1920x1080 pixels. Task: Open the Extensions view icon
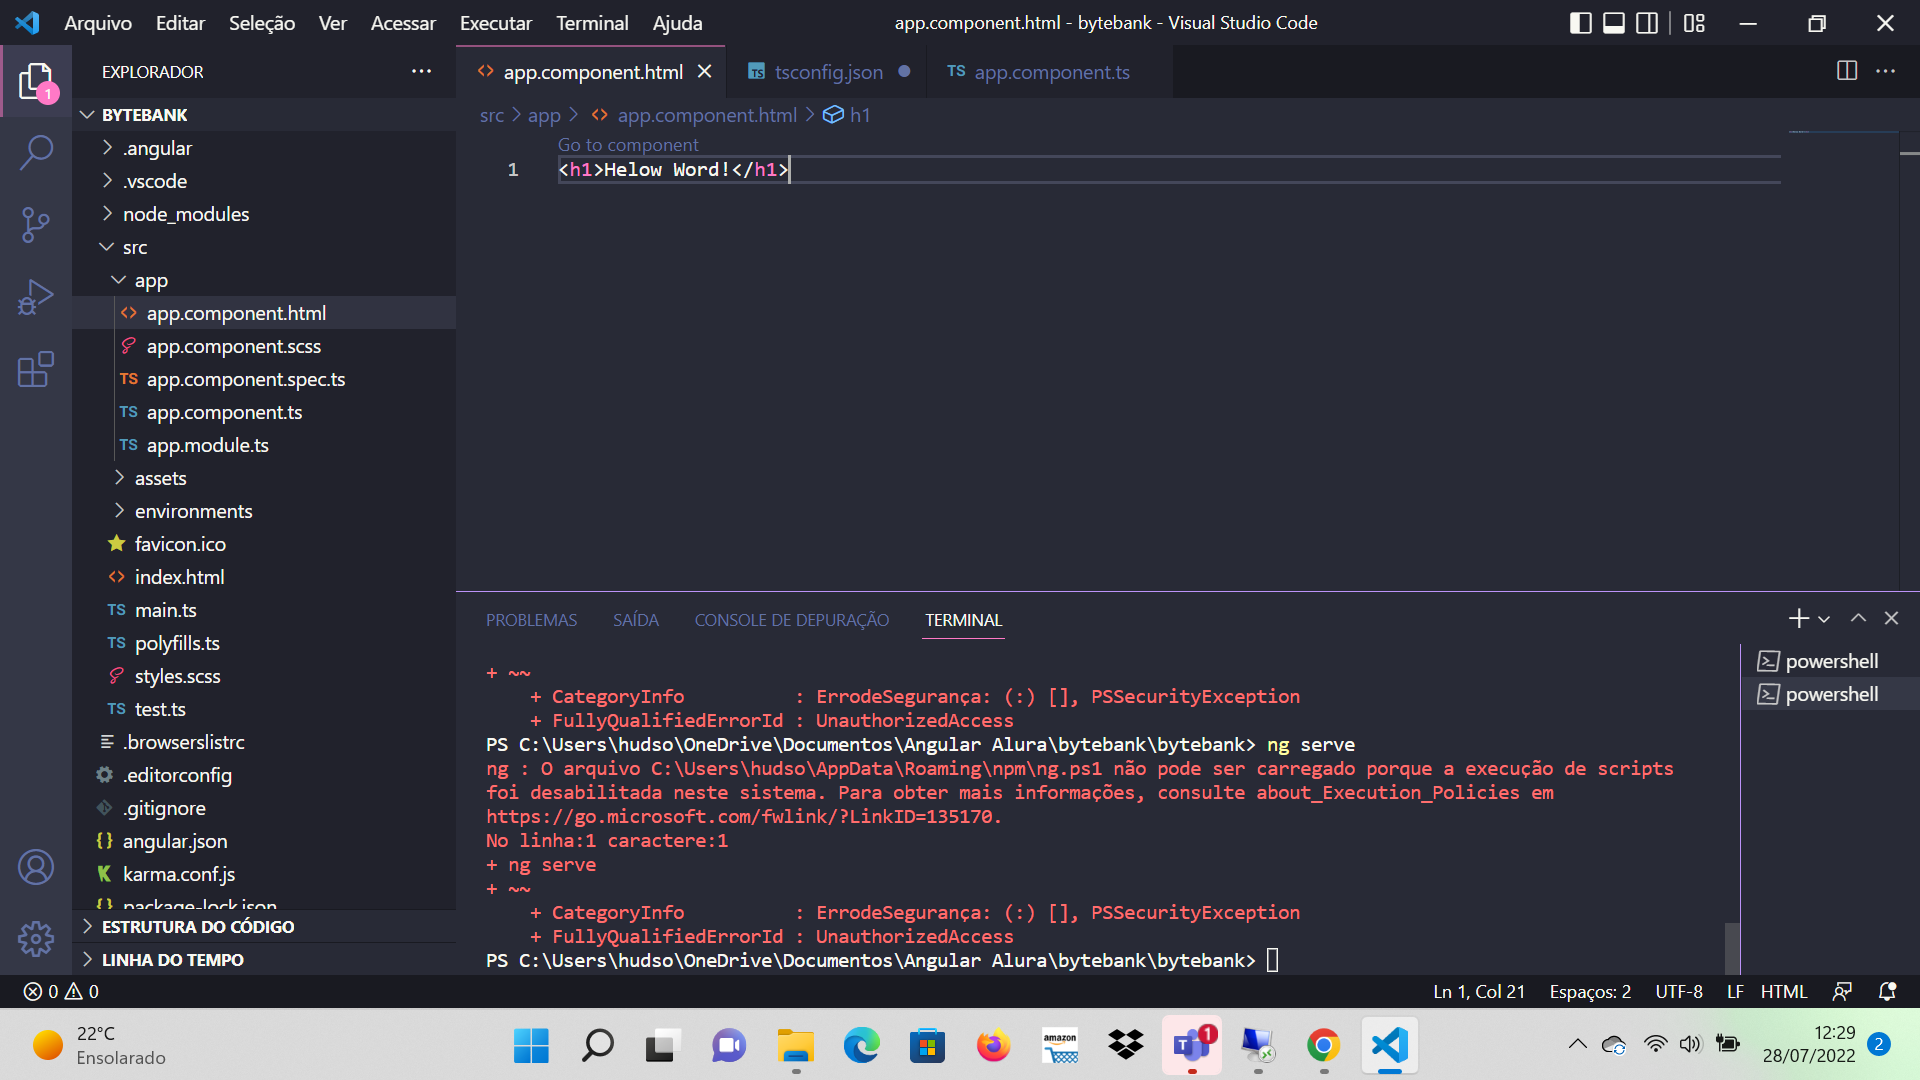pyautogui.click(x=36, y=369)
